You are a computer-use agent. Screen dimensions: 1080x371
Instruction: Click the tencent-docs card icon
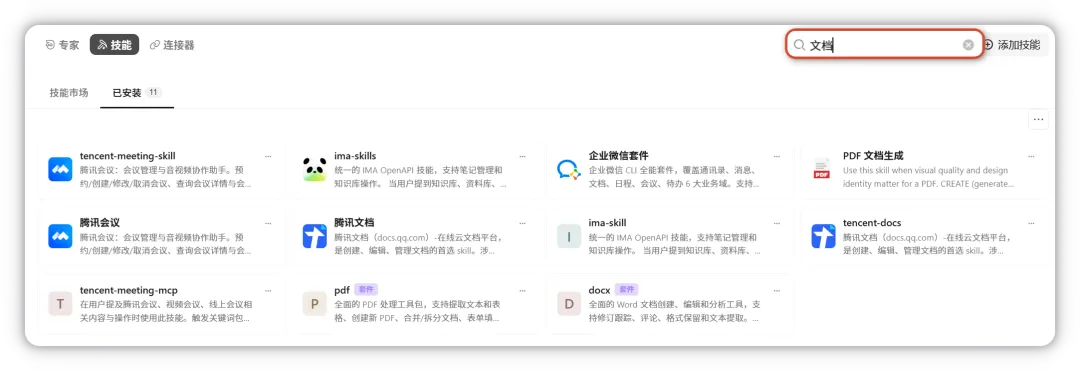coord(823,236)
